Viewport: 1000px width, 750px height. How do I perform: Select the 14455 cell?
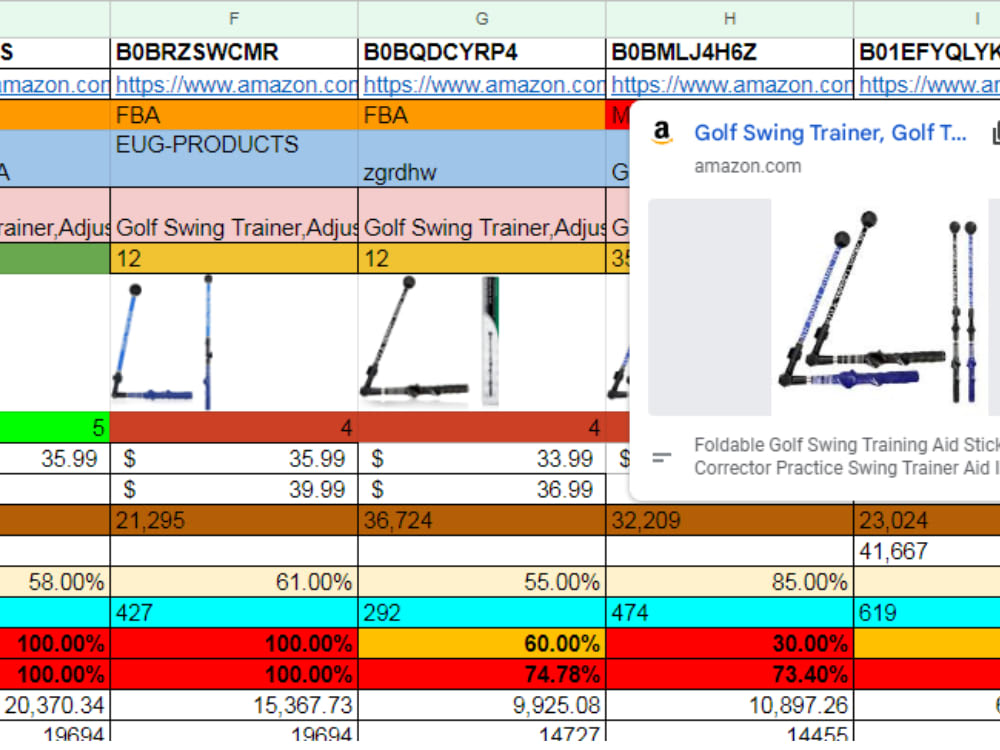(x=730, y=733)
